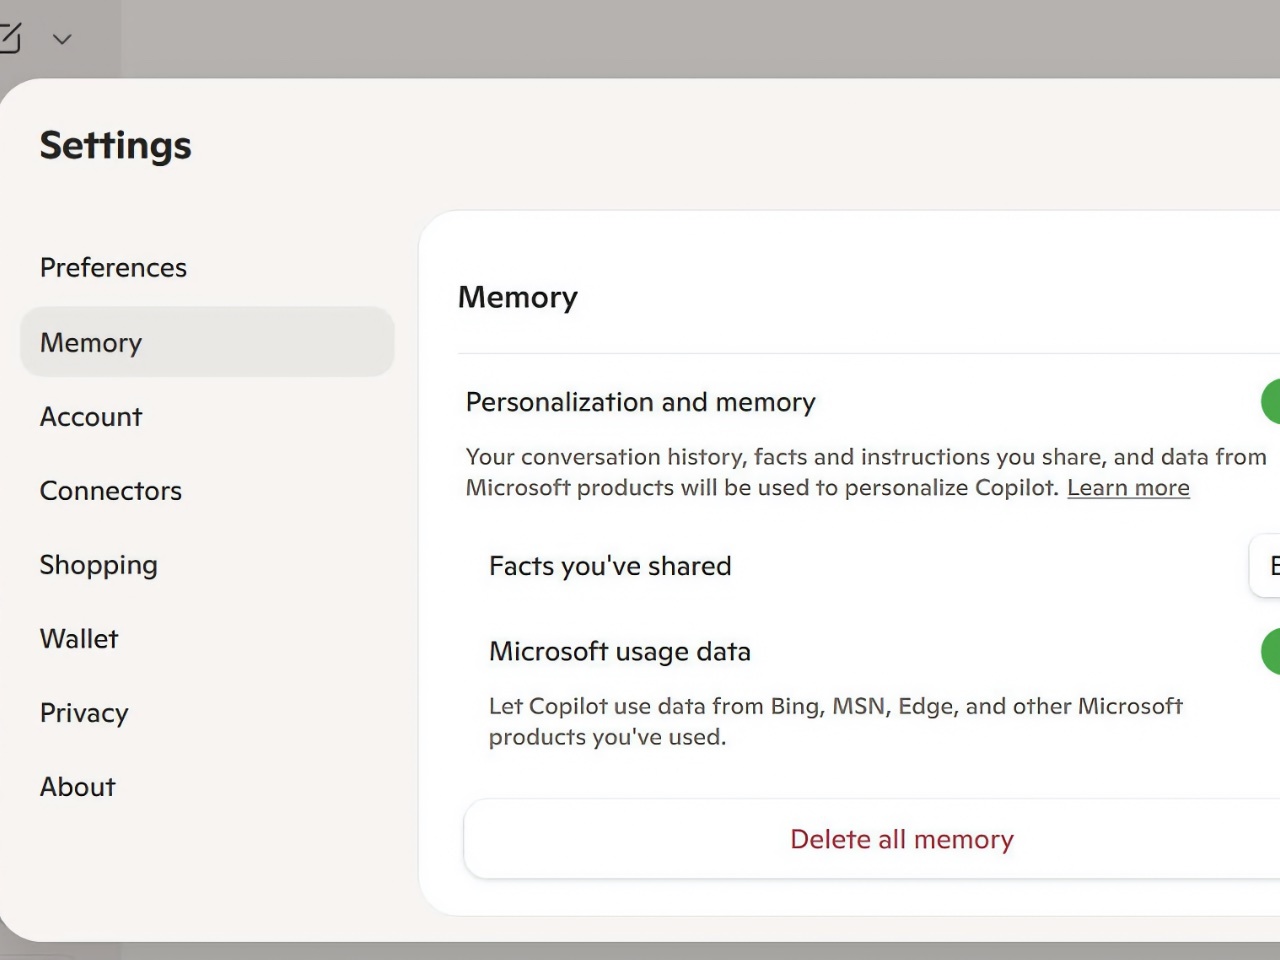Click the Personalization and memory label

click(x=641, y=402)
